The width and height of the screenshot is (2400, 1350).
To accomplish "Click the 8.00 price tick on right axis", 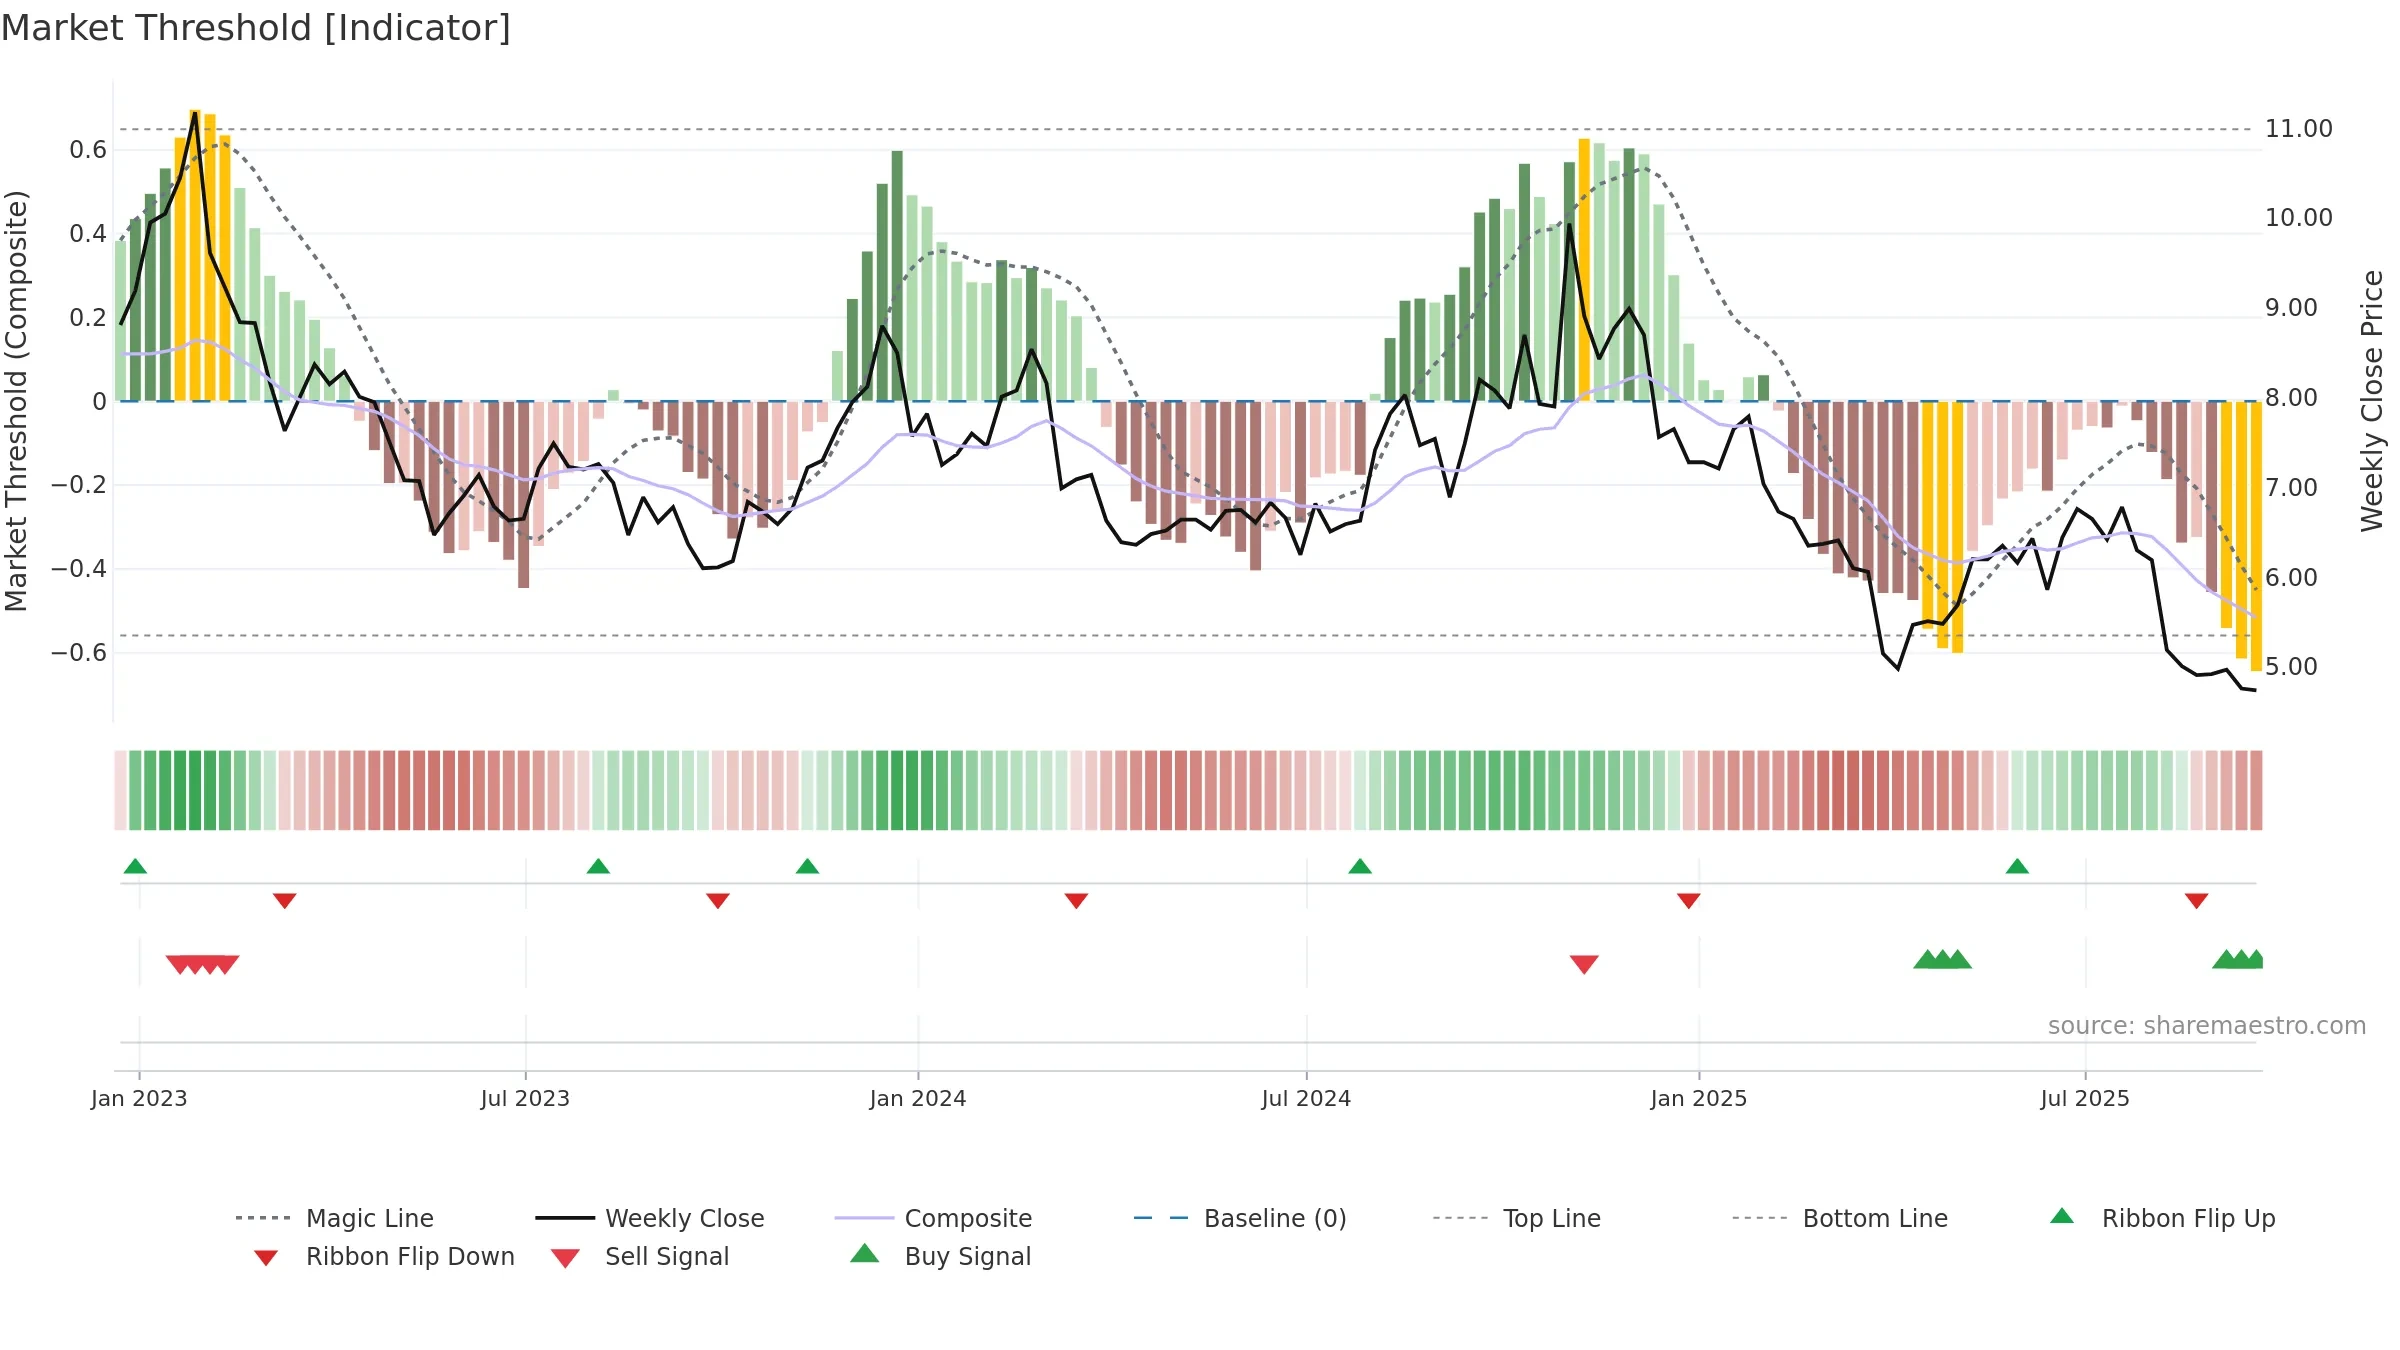I will (x=2292, y=397).
